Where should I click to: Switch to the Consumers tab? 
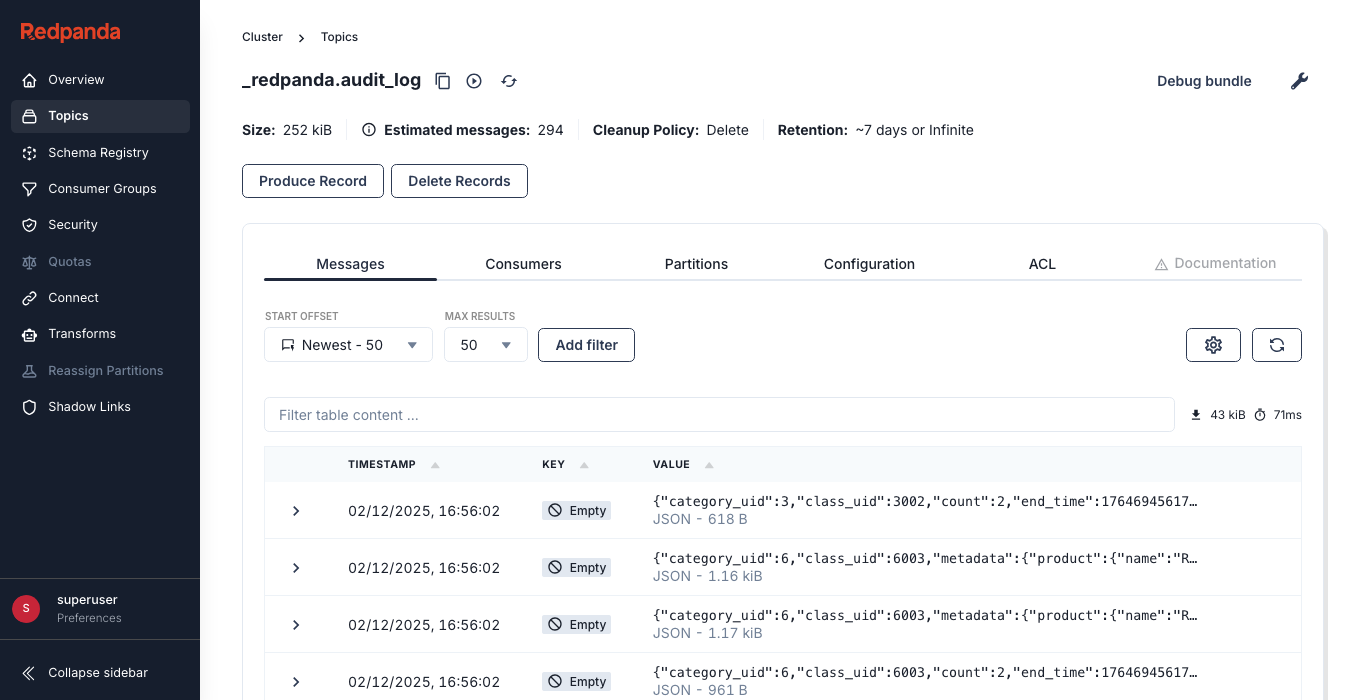tap(523, 263)
